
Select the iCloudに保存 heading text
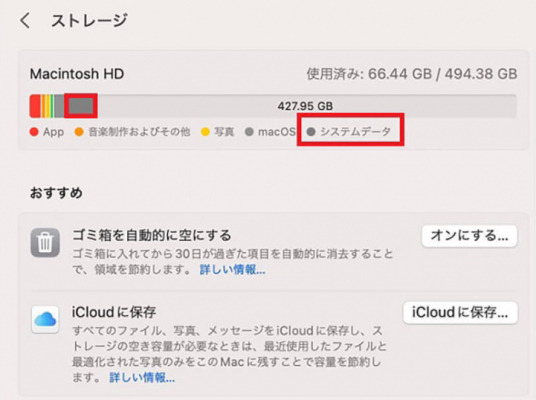tap(114, 312)
